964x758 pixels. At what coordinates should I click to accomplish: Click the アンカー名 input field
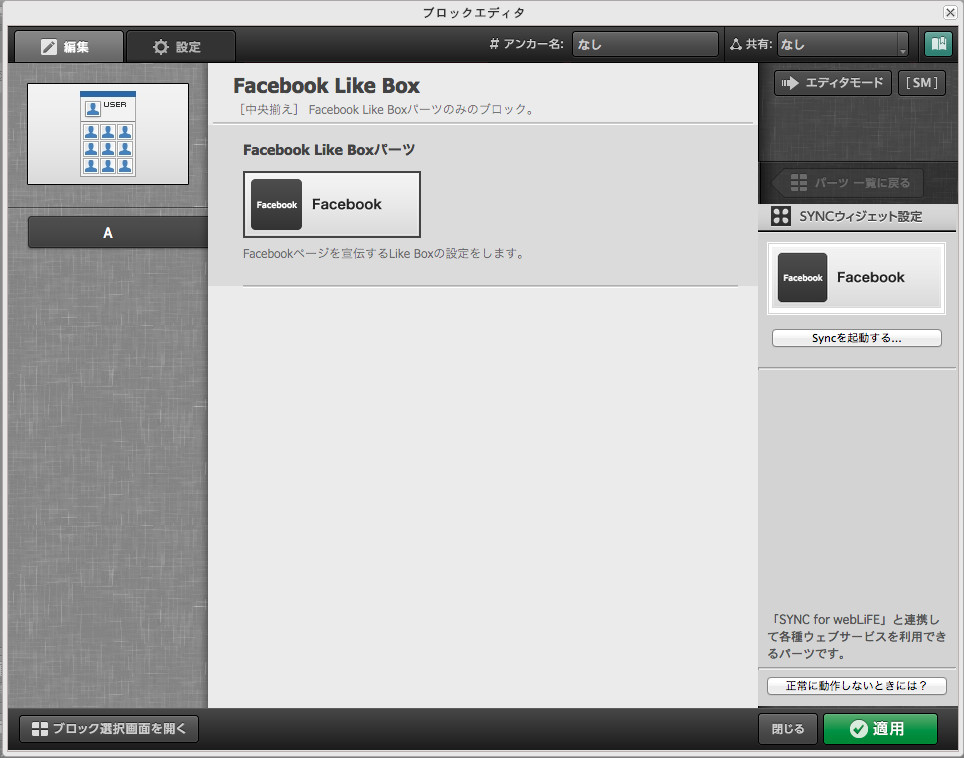(x=645, y=44)
